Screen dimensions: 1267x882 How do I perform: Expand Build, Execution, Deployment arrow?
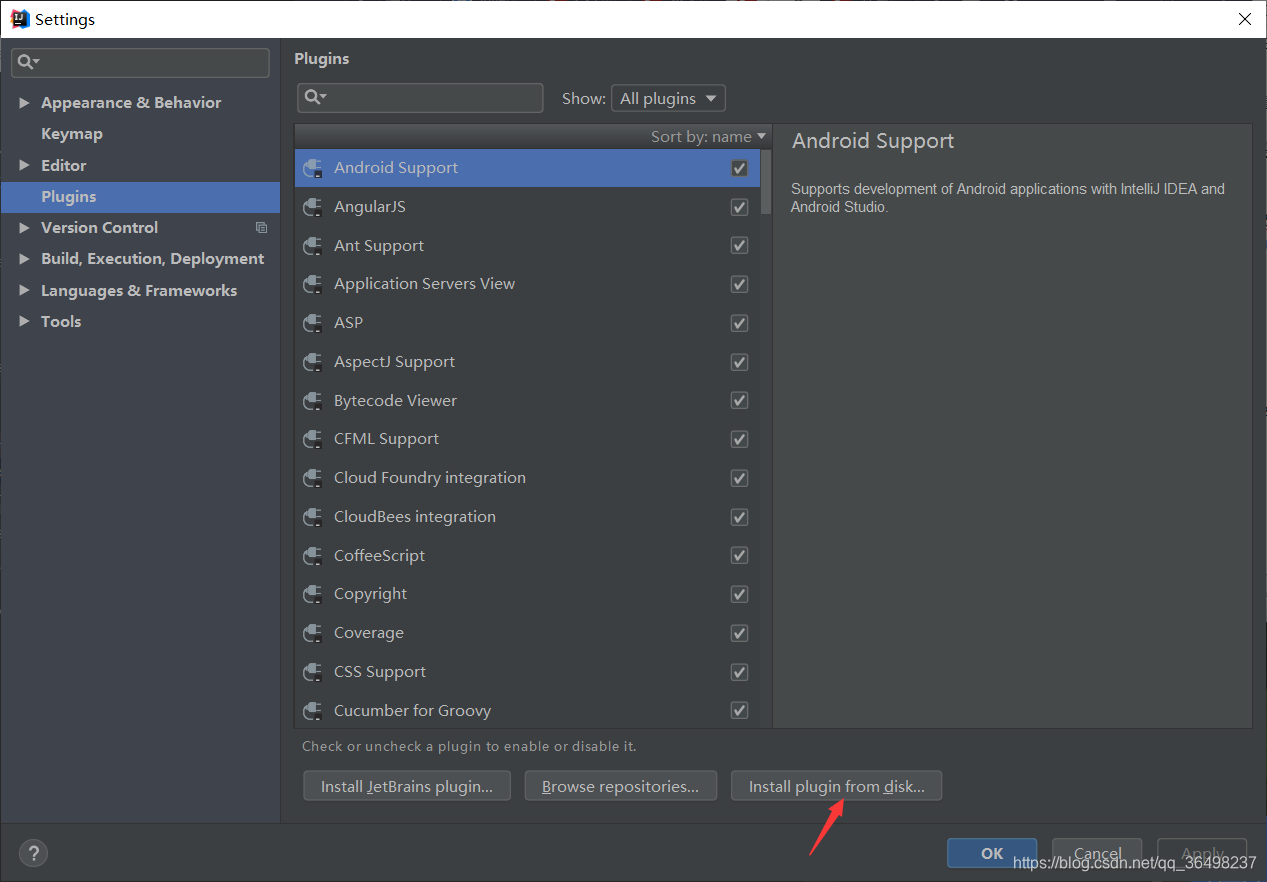pyautogui.click(x=24, y=259)
